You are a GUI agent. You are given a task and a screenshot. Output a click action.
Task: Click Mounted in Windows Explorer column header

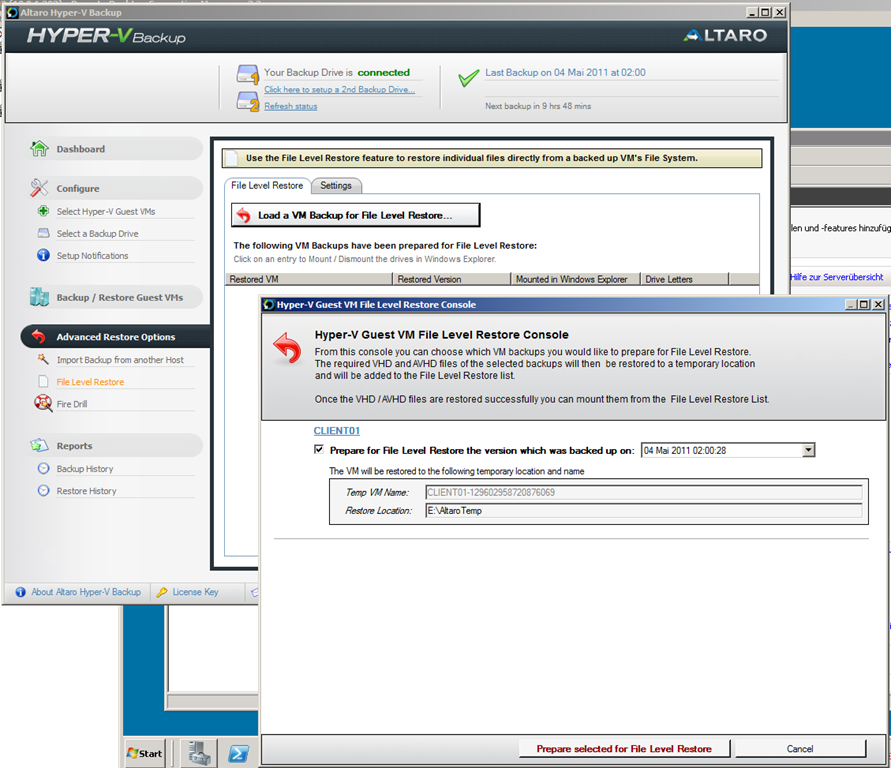point(576,279)
